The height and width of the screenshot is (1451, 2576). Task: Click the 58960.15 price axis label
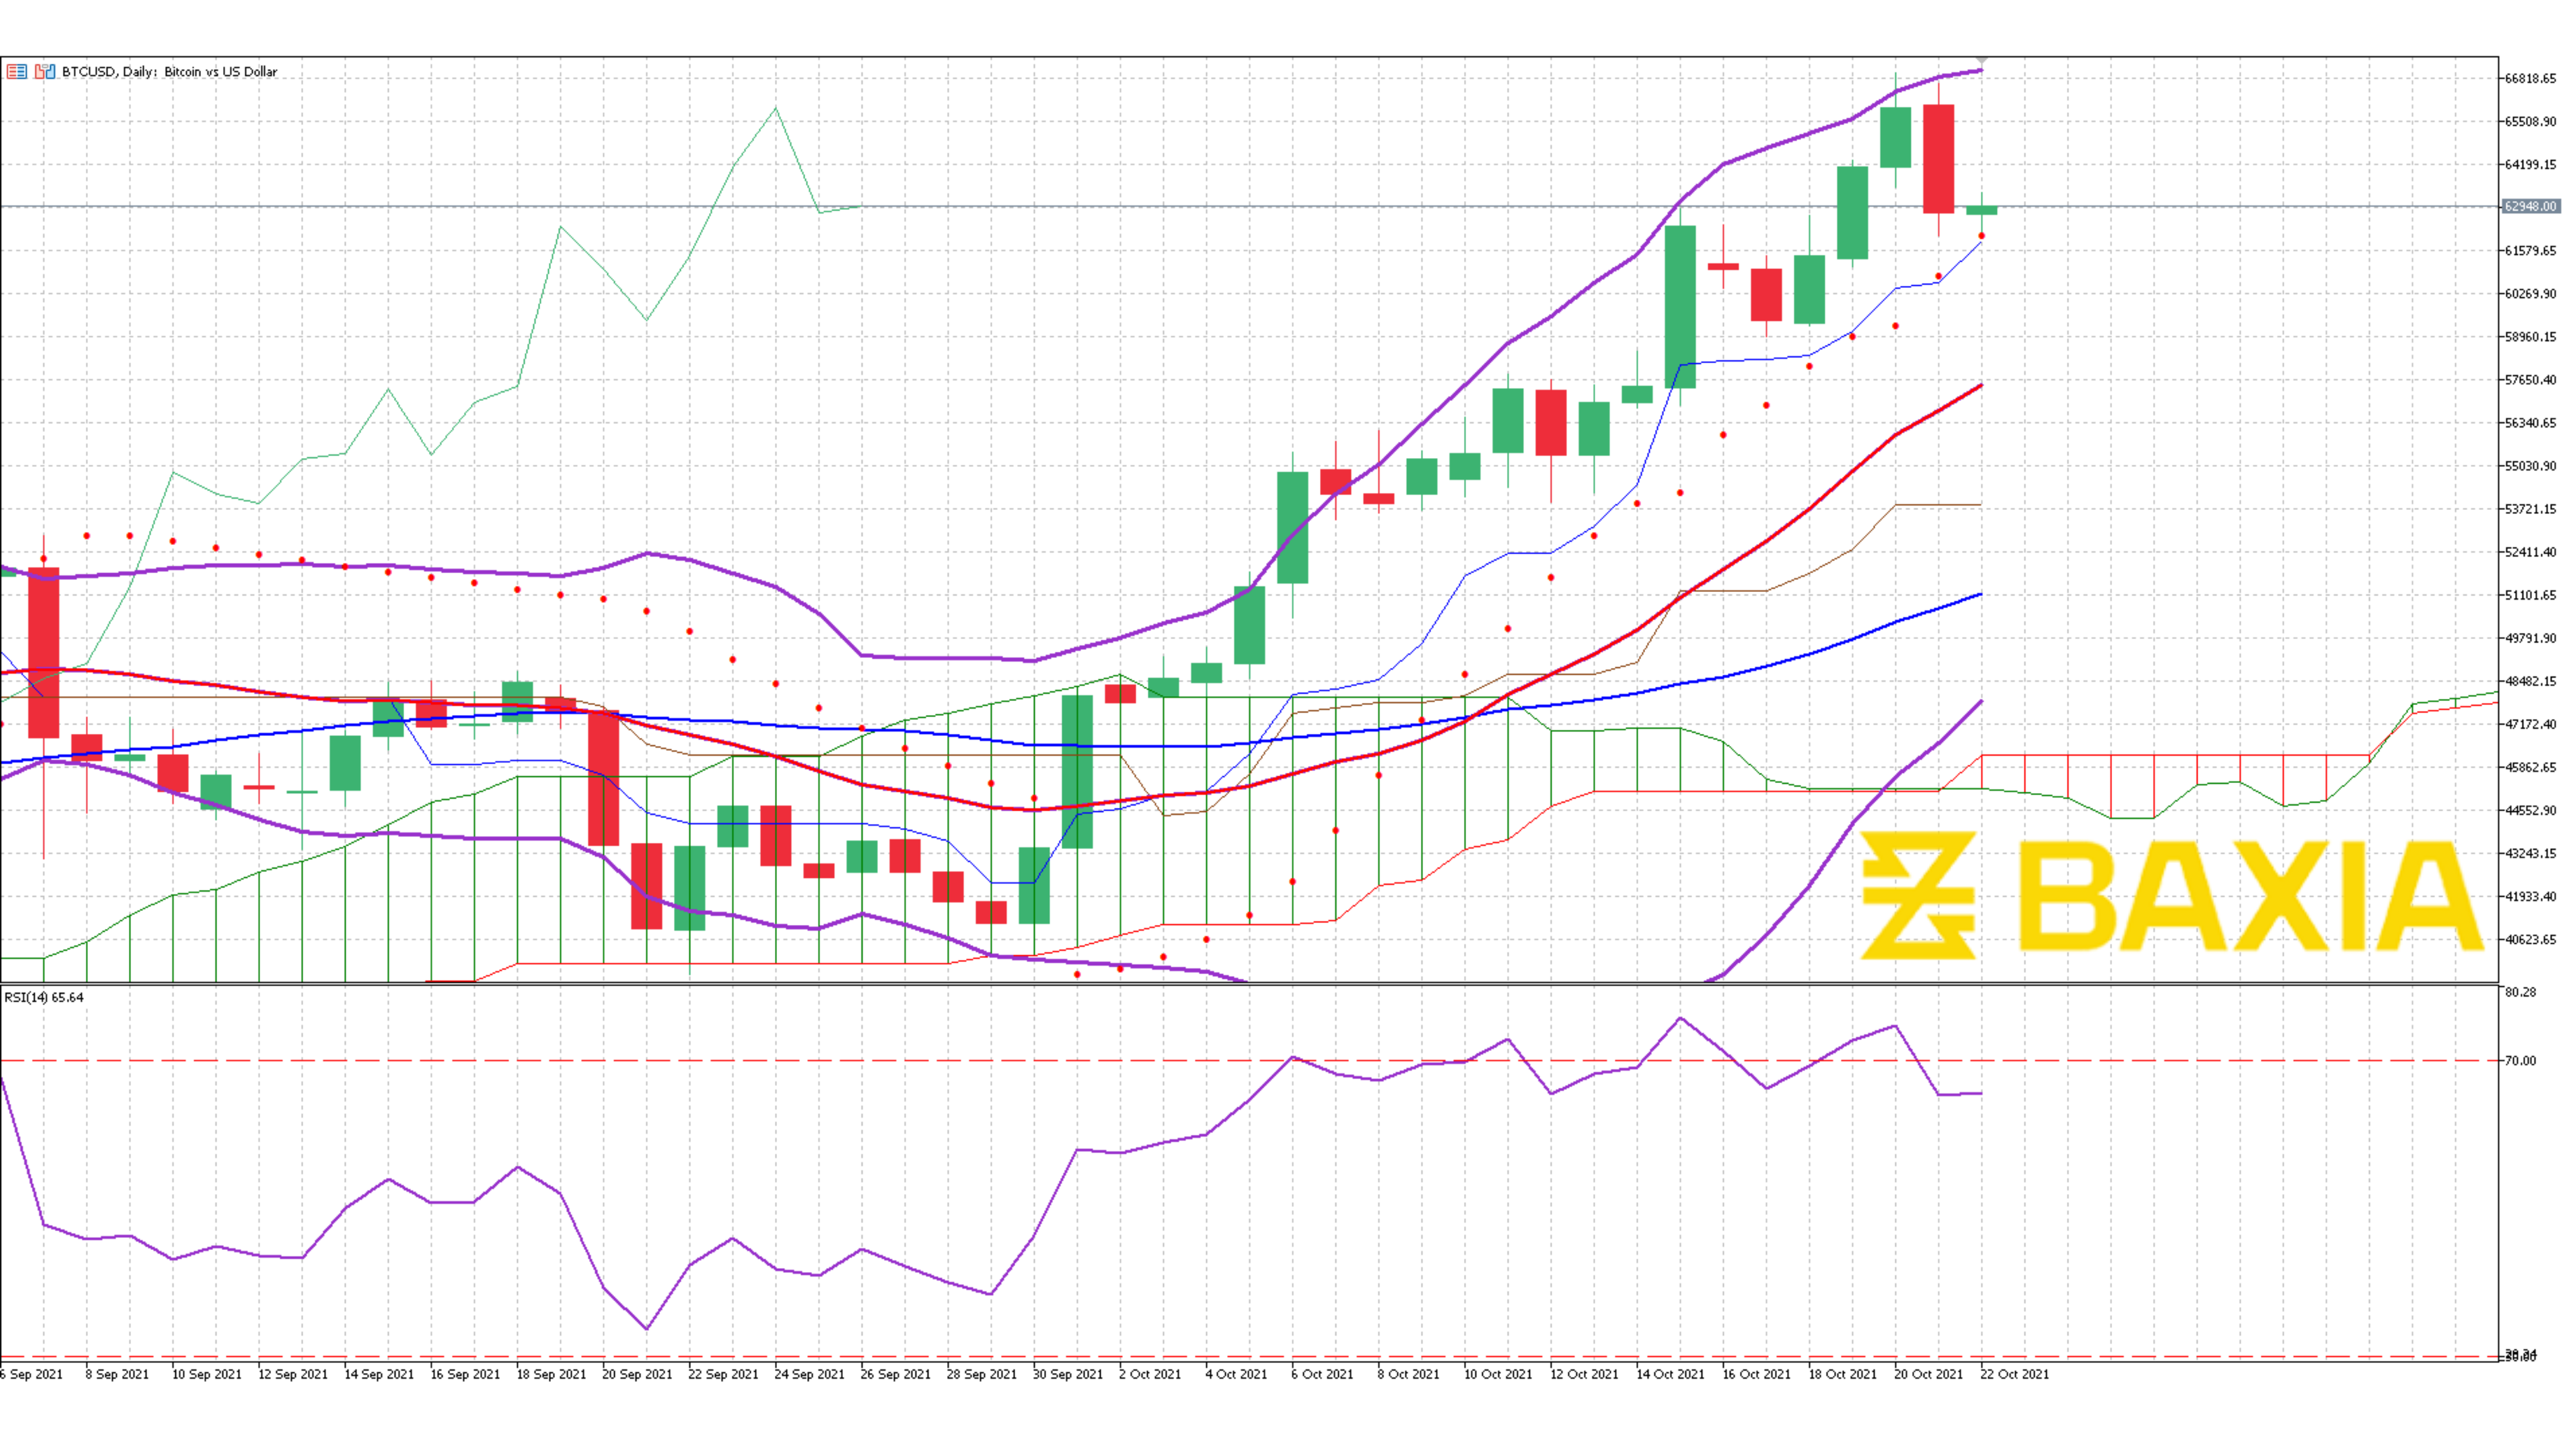tap(2530, 336)
